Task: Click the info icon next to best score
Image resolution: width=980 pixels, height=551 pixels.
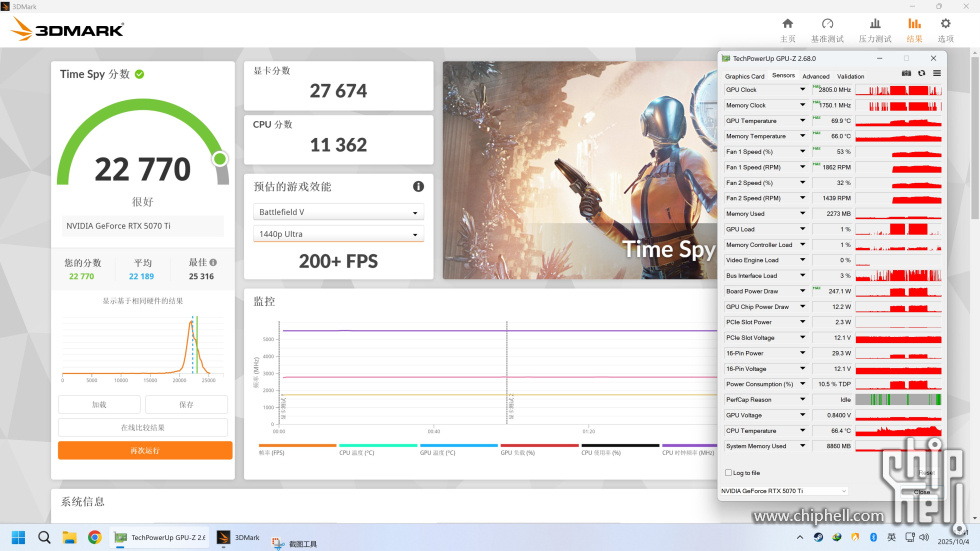Action: pyautogui.click(x=213, y=262)
